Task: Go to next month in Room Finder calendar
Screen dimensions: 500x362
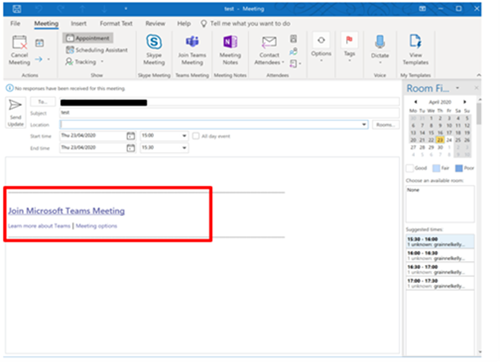Action: pos(465,102)
